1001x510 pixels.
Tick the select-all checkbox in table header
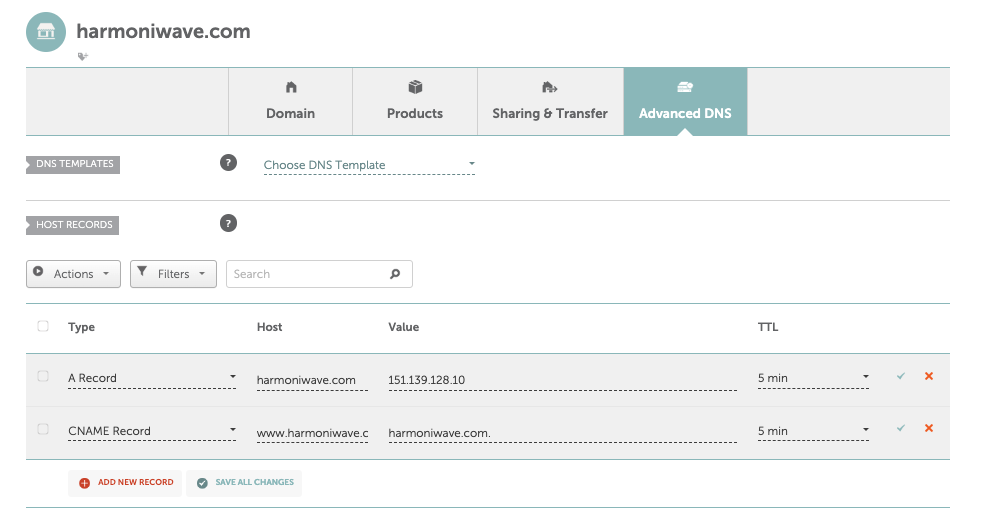(x=43, y=326)
